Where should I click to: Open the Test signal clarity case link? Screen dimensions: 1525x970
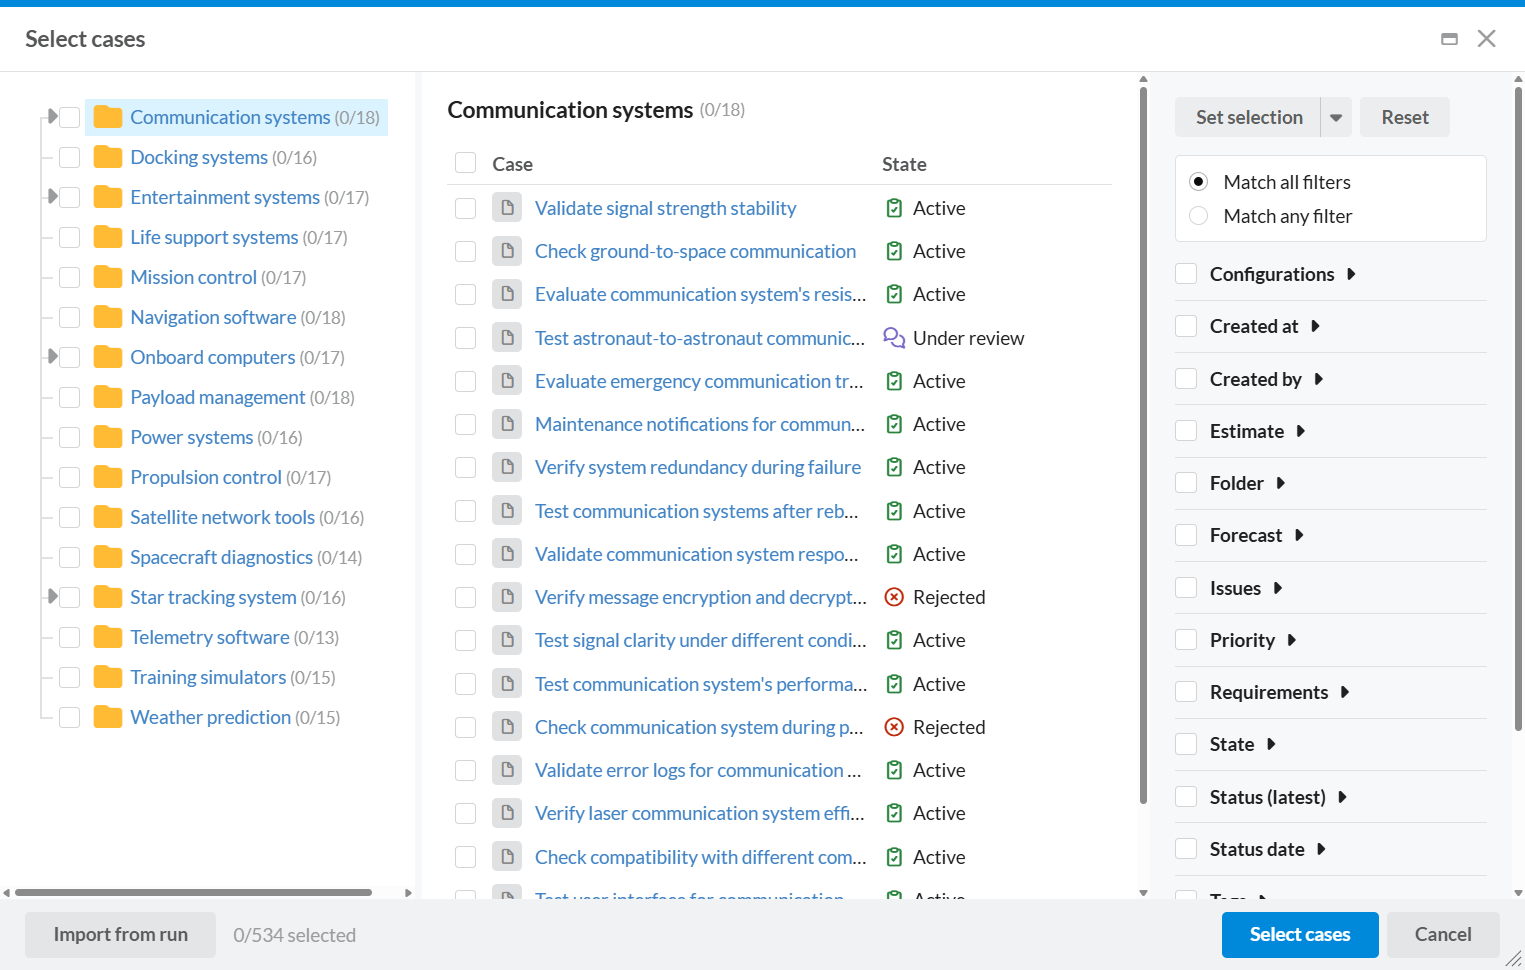click(x=700, y=640)
